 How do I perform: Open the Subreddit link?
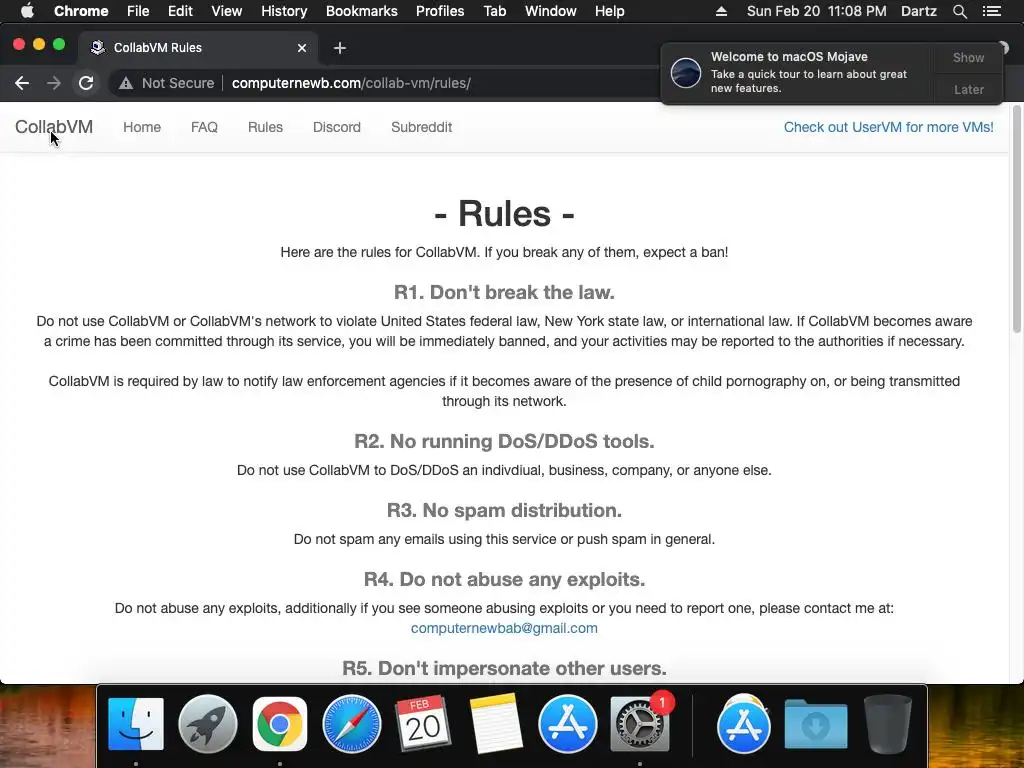pos(421,127)
